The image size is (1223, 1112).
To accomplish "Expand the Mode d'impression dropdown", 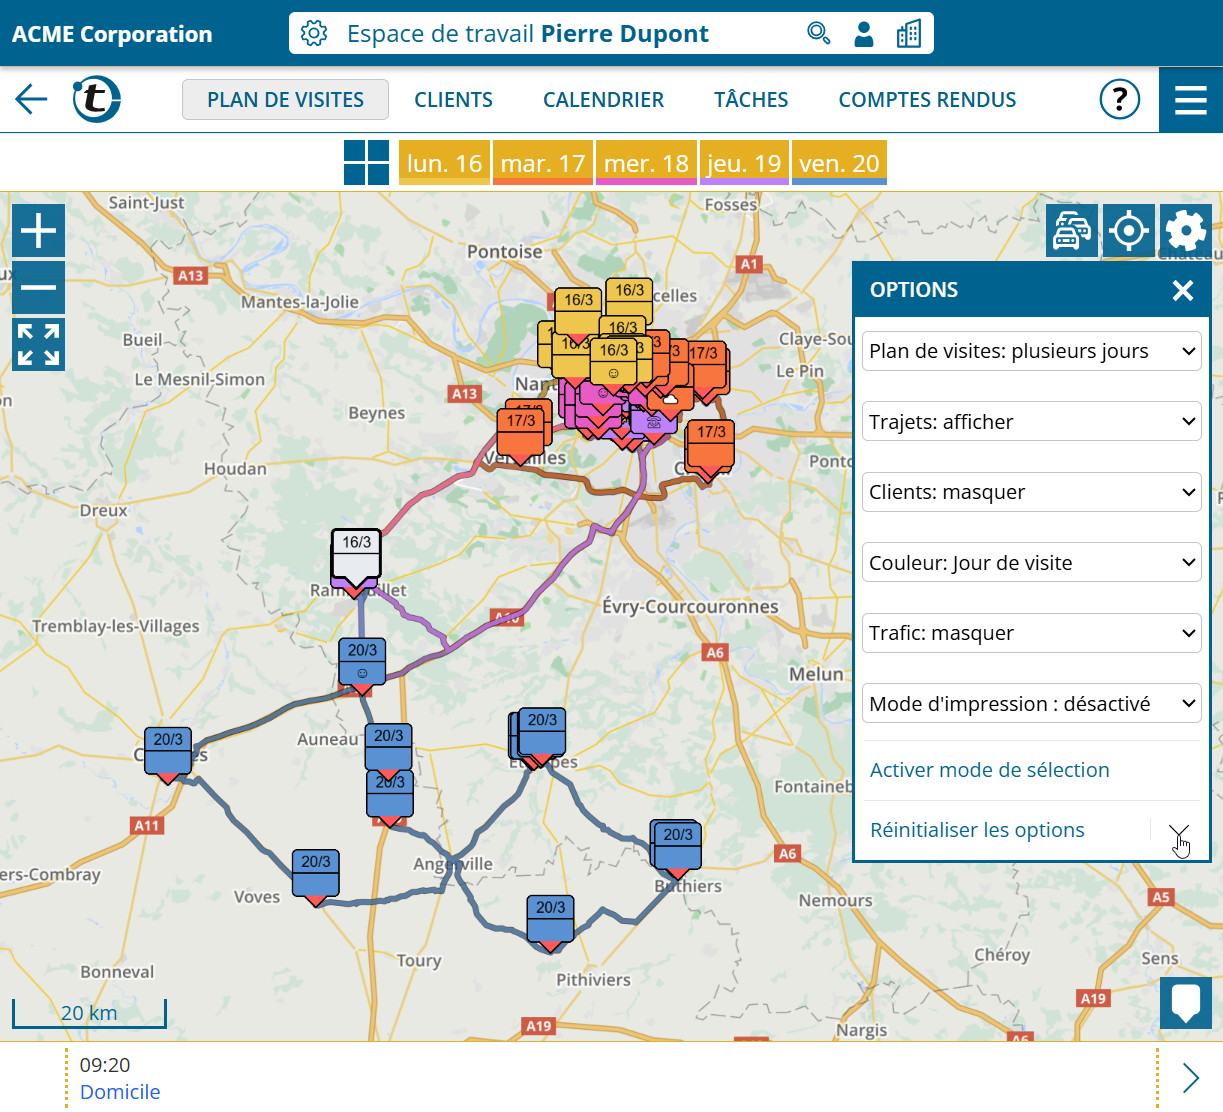I will pyautogui.click(x=1031, y=704).
